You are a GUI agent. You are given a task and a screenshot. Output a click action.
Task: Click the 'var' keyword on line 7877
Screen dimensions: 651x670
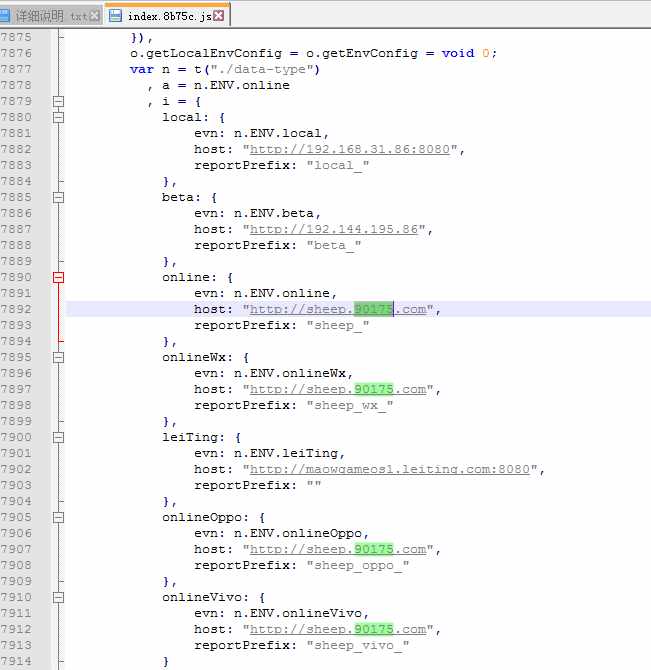click(142, 69)
